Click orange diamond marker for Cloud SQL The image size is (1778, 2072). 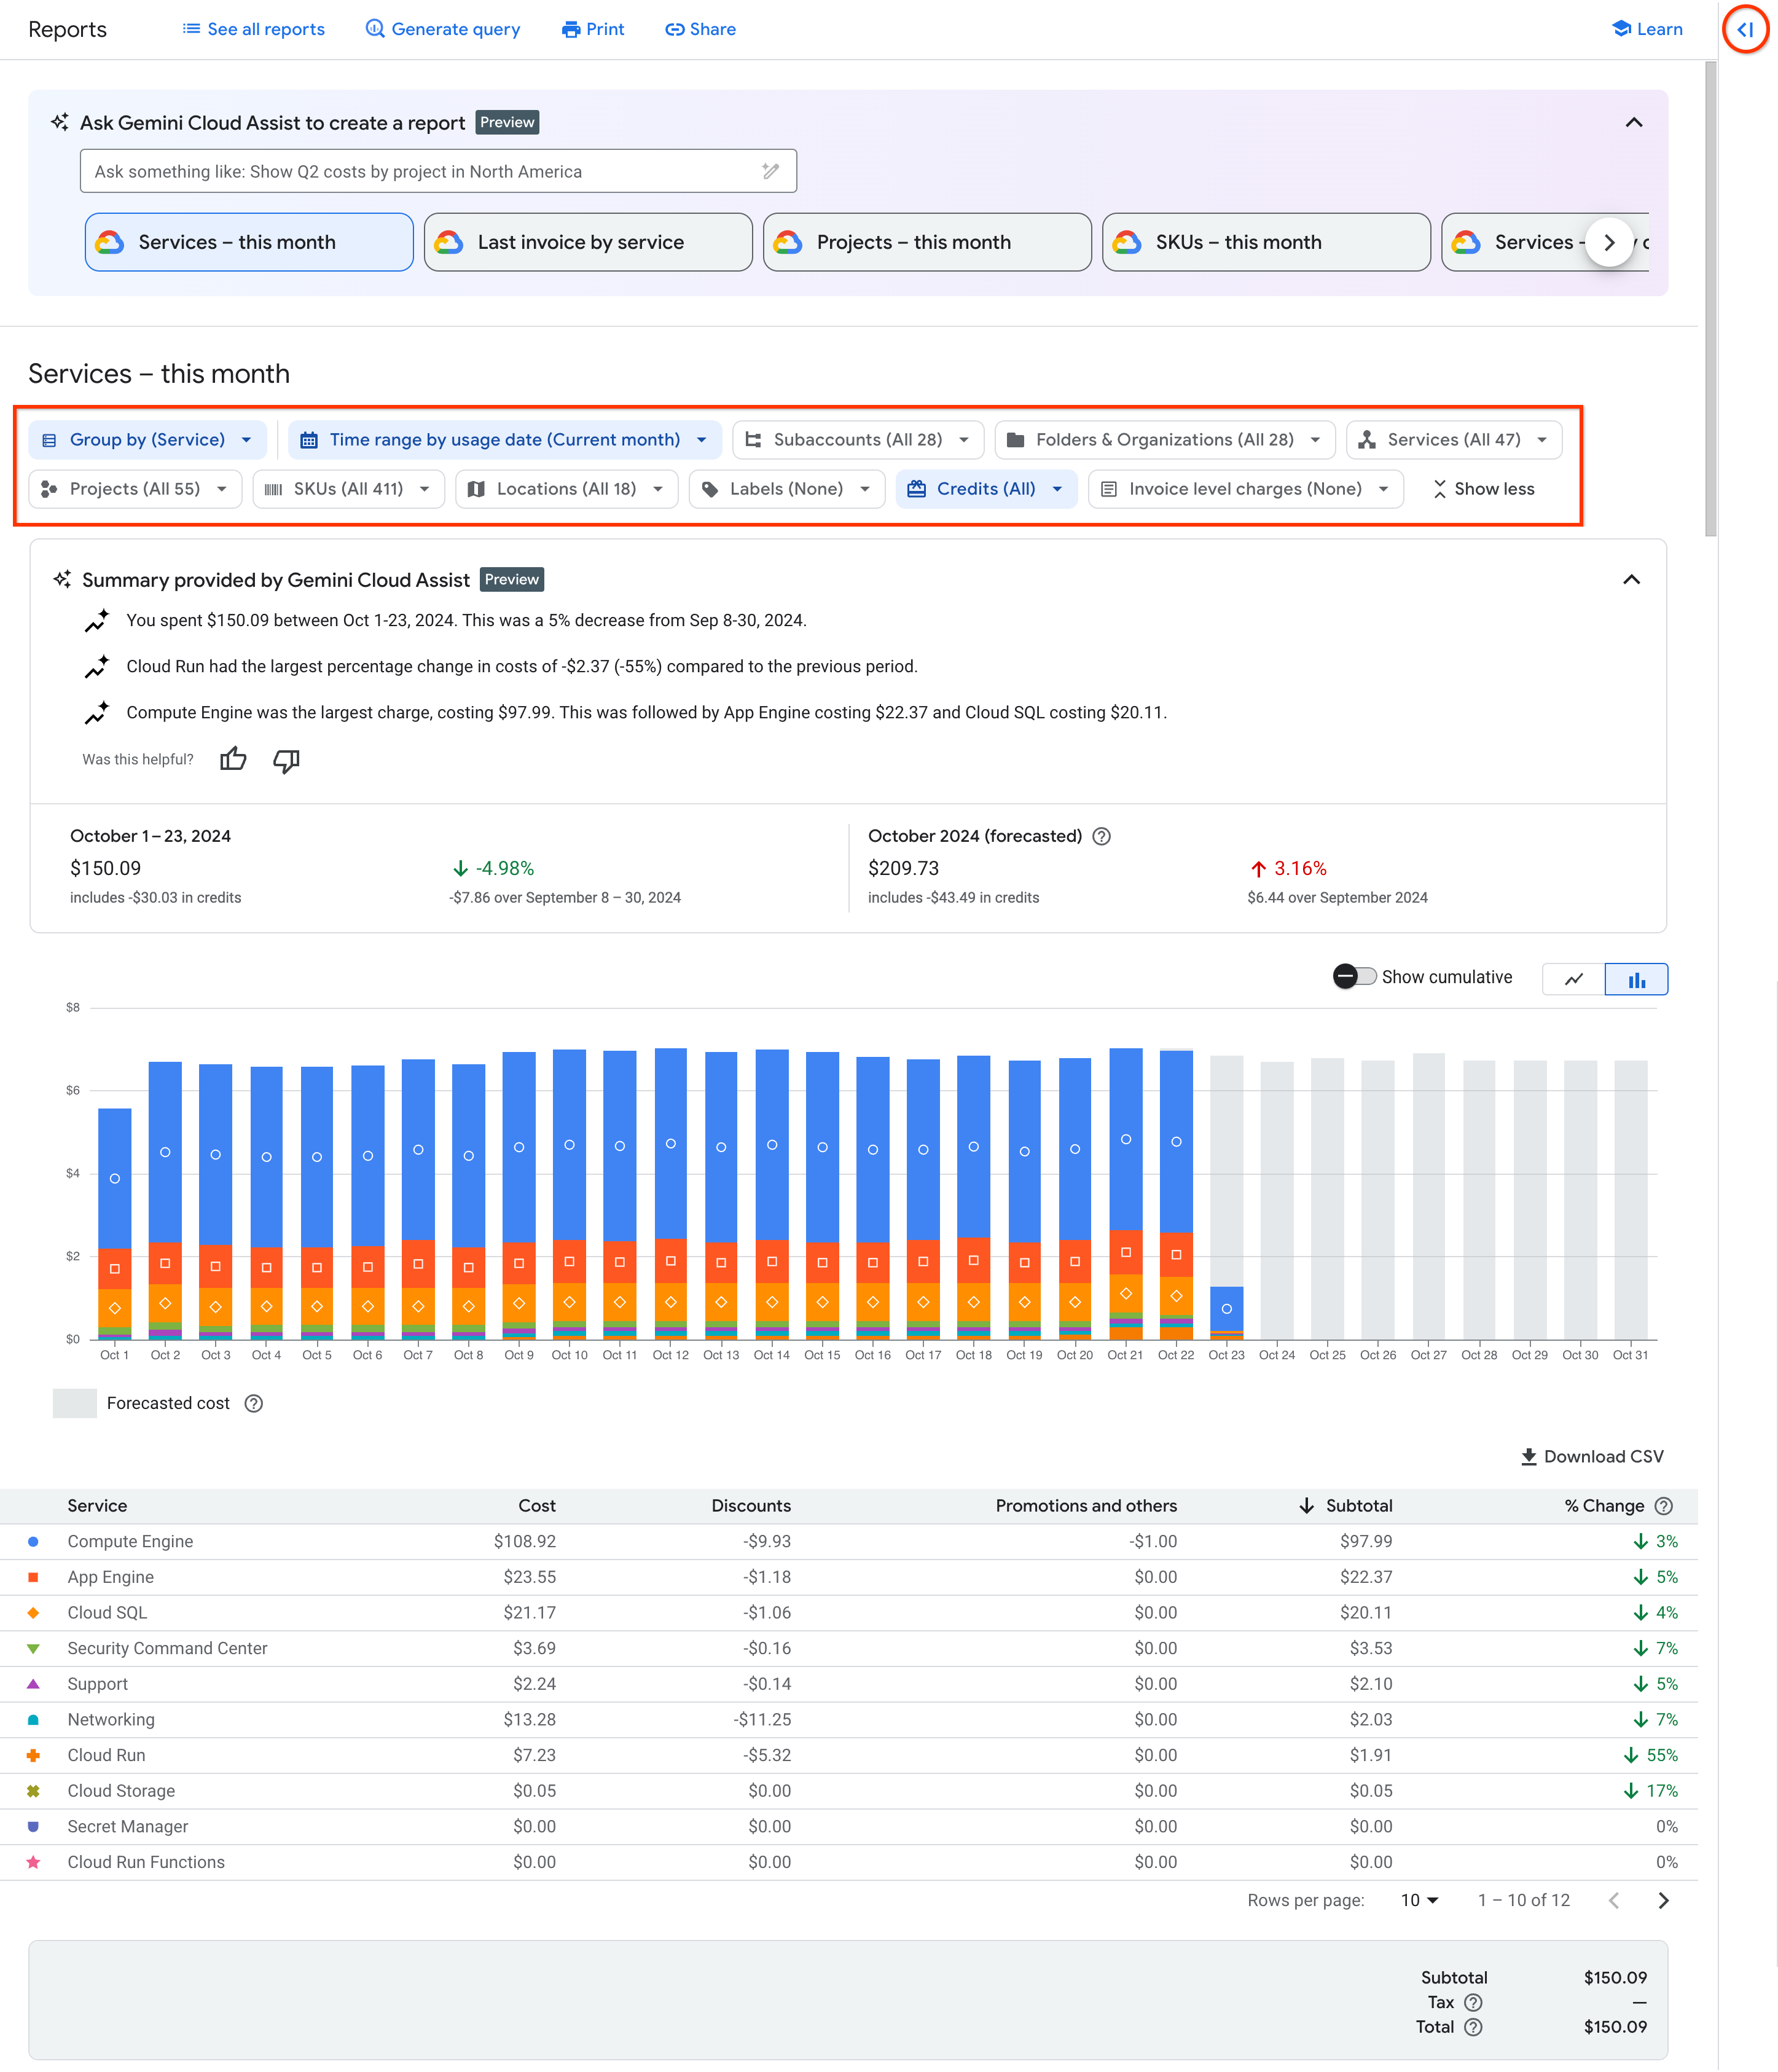(33, 1612)
